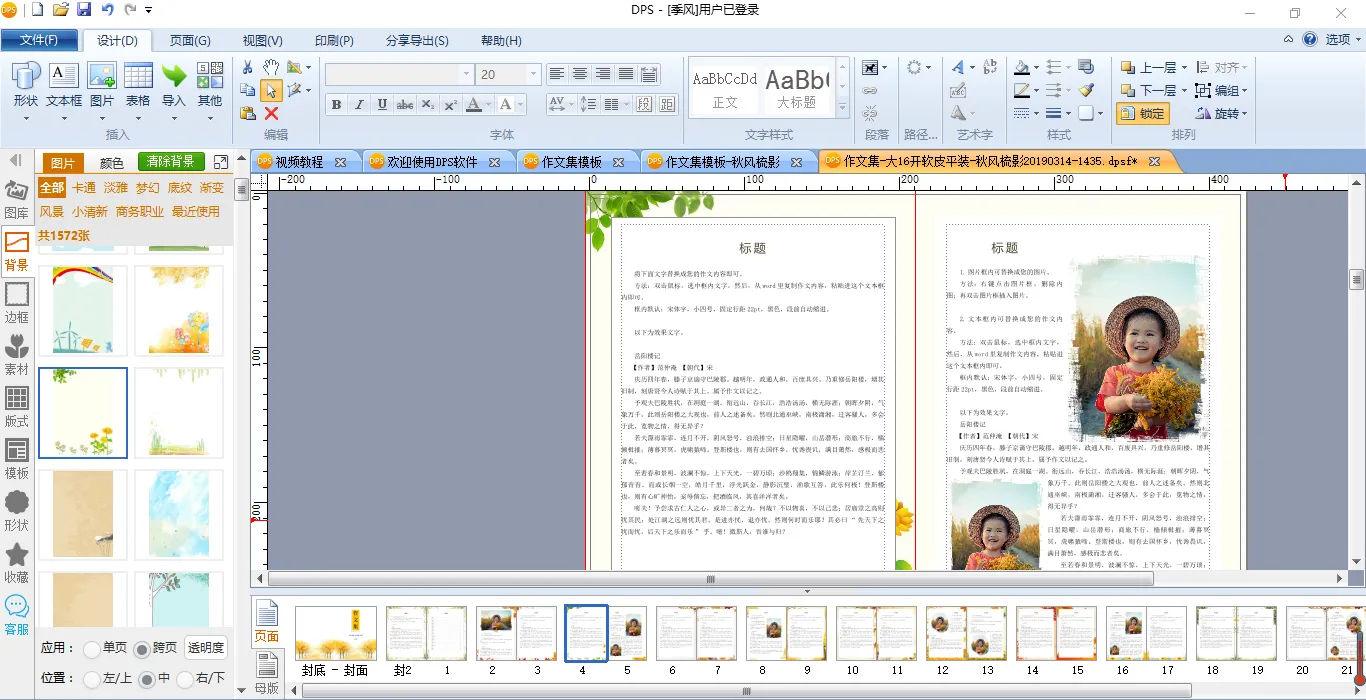This screenshot has height=700, width=1366.
Task: Open the 旋转 rotate dropdown
Action: click(1243, 114)
